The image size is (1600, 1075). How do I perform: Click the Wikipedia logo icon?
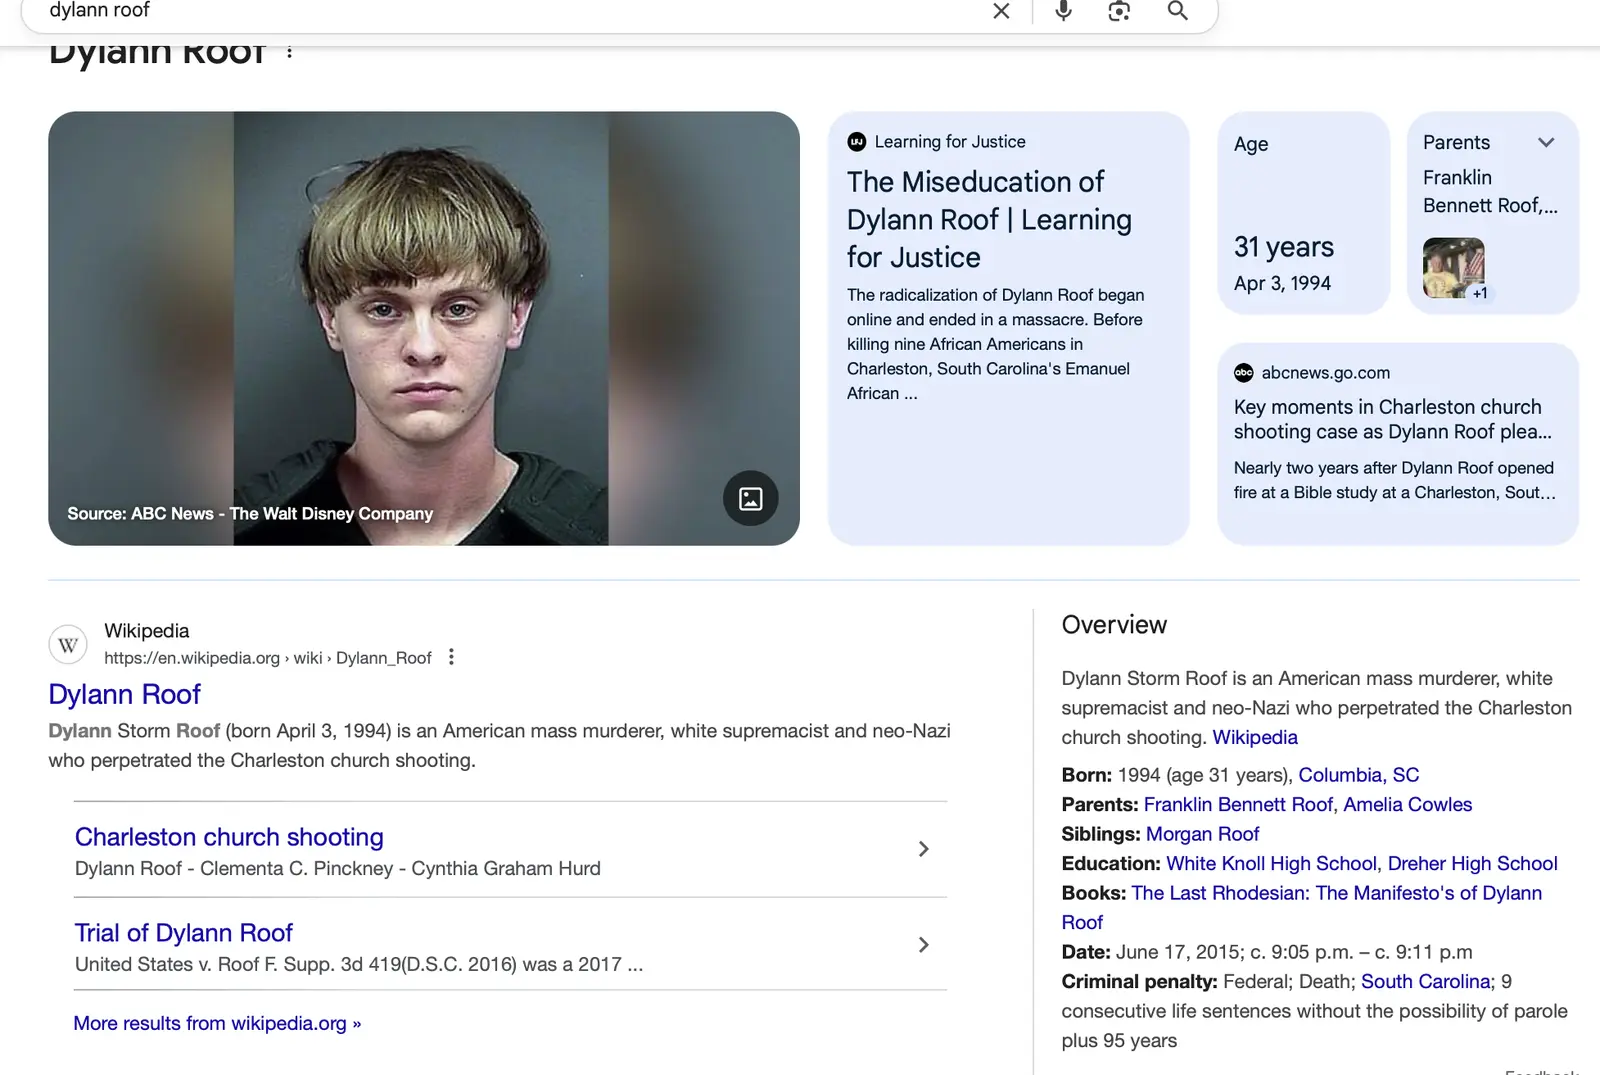67,644
